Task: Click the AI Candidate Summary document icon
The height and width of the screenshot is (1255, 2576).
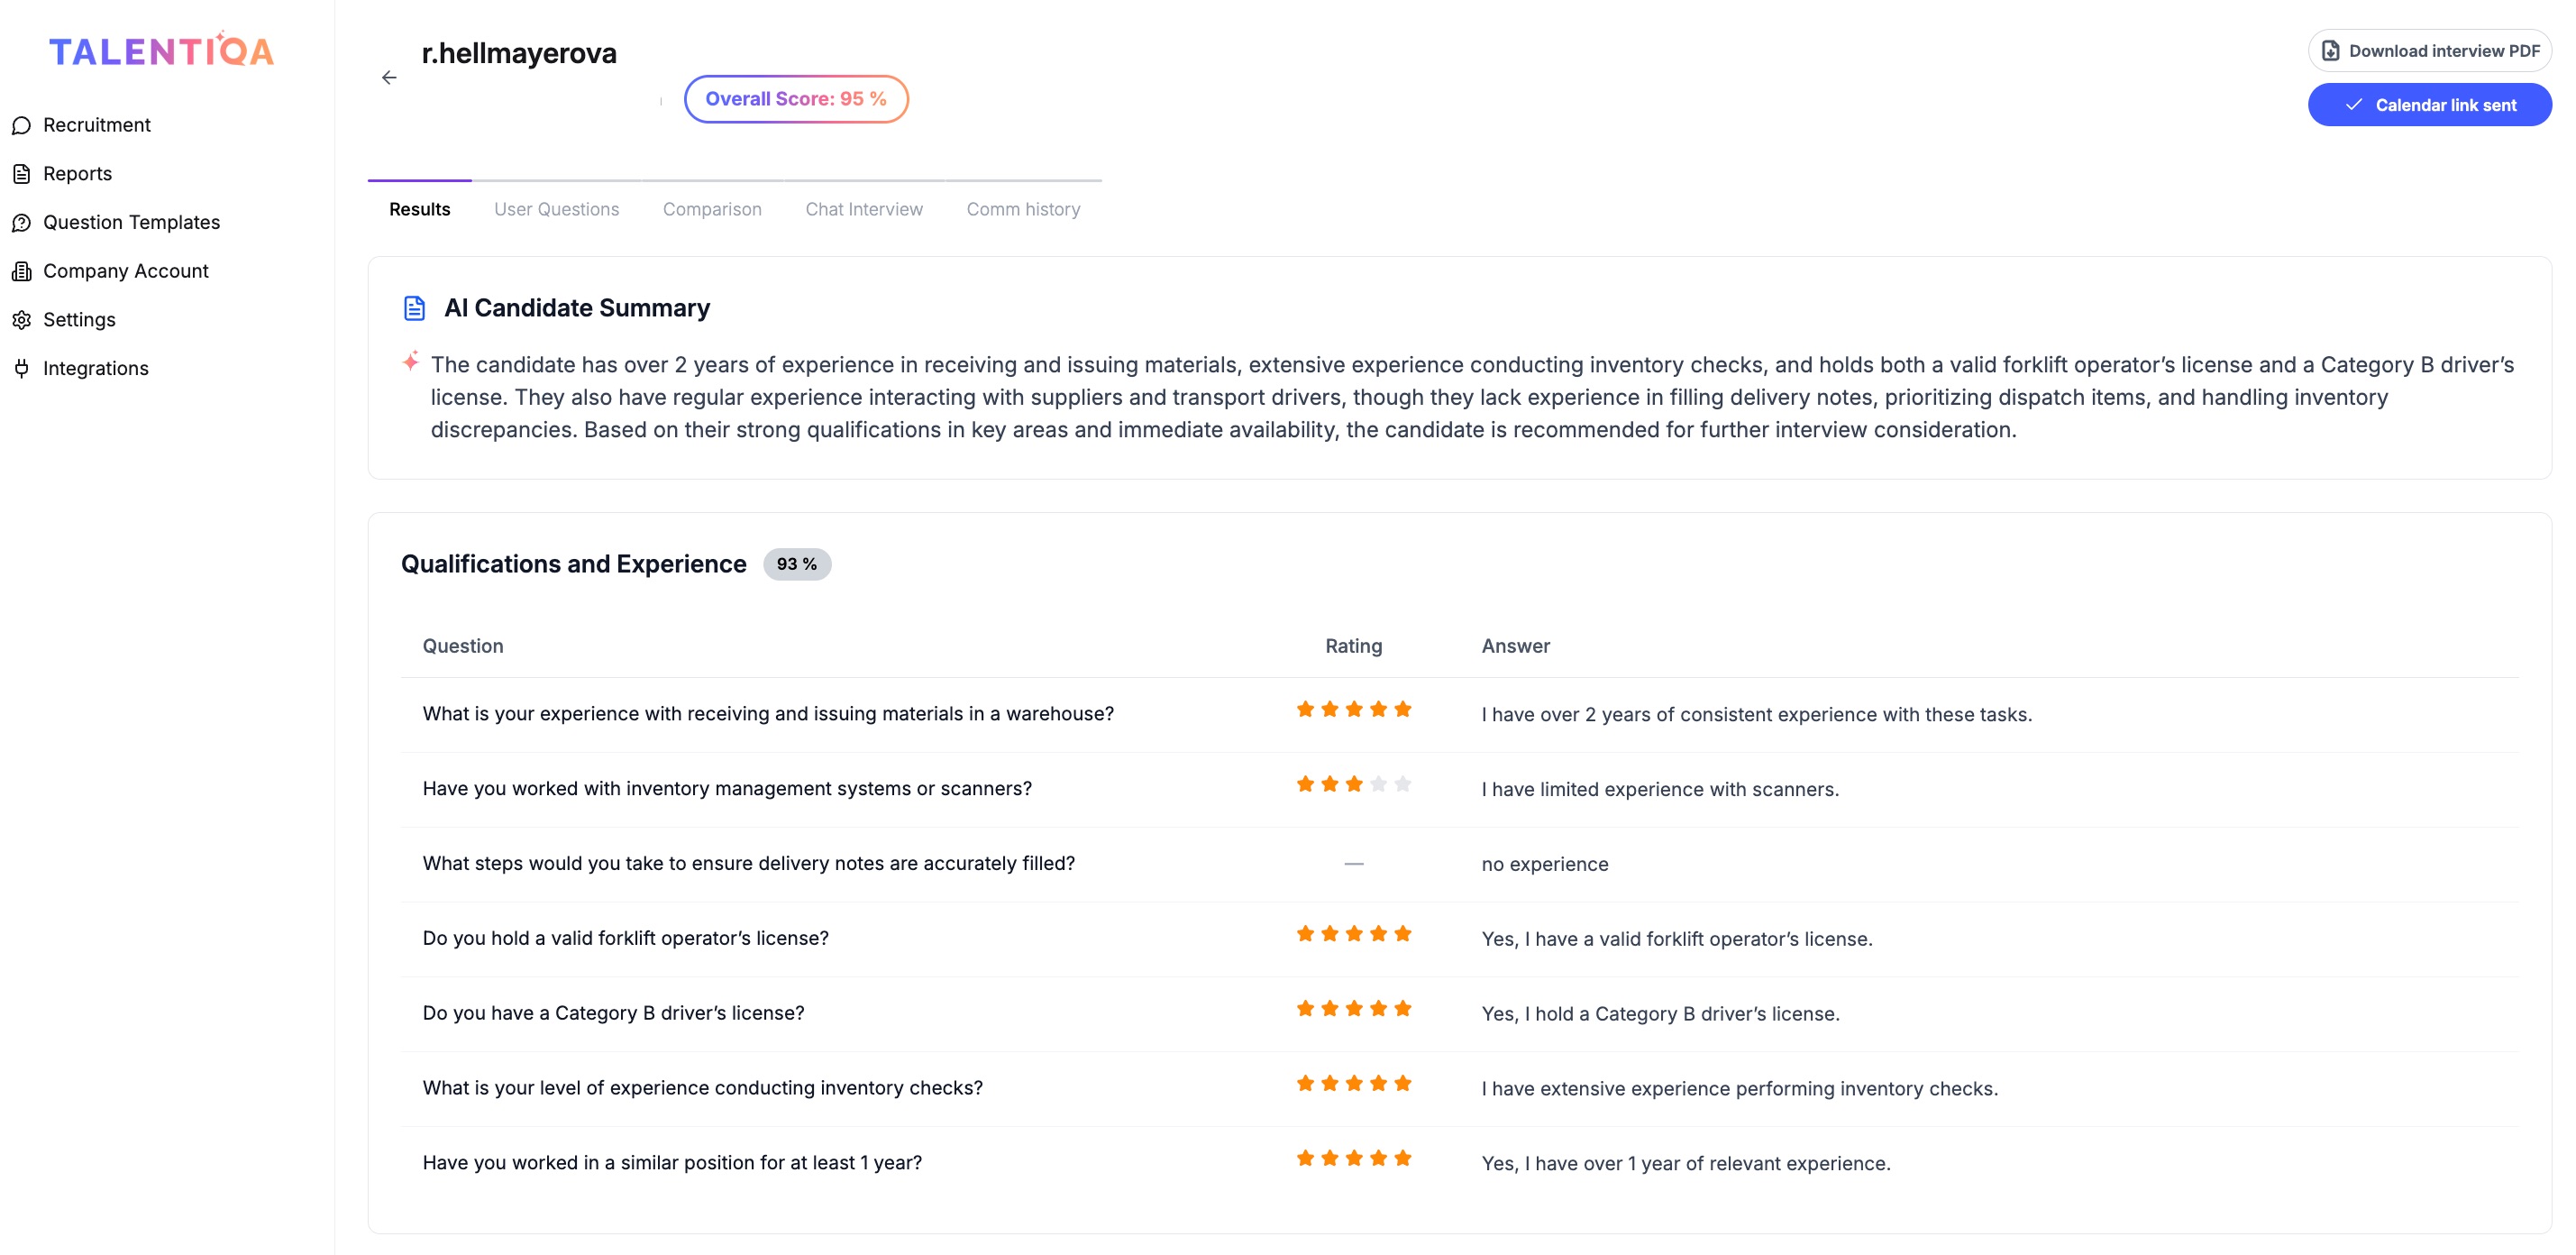Action: pyautogui.click(x=414, y=308)
